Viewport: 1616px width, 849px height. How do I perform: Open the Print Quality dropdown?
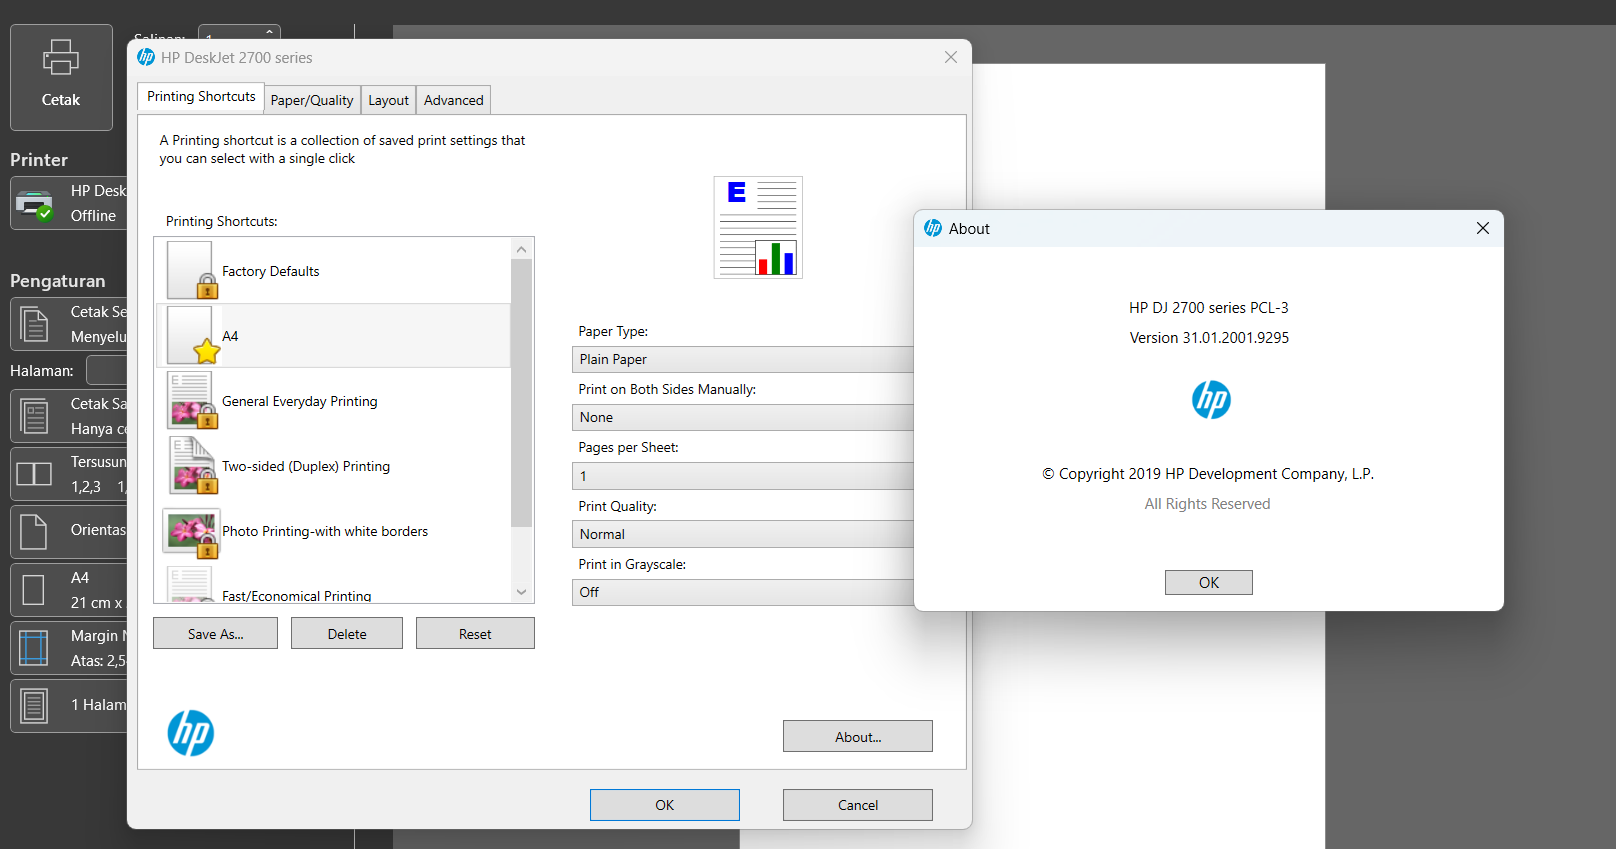coord(743,534)
